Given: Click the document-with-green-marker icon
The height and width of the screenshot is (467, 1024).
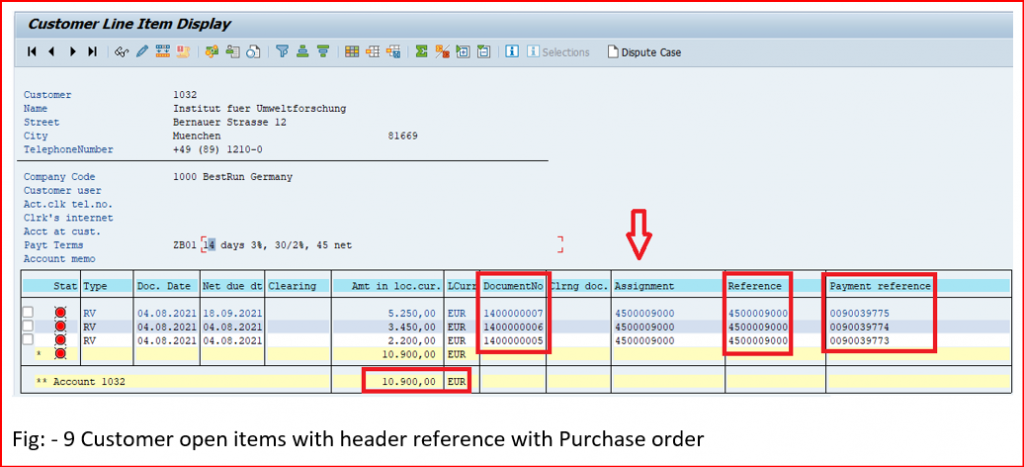Looking at the screenshot, I should coord(232,52).
